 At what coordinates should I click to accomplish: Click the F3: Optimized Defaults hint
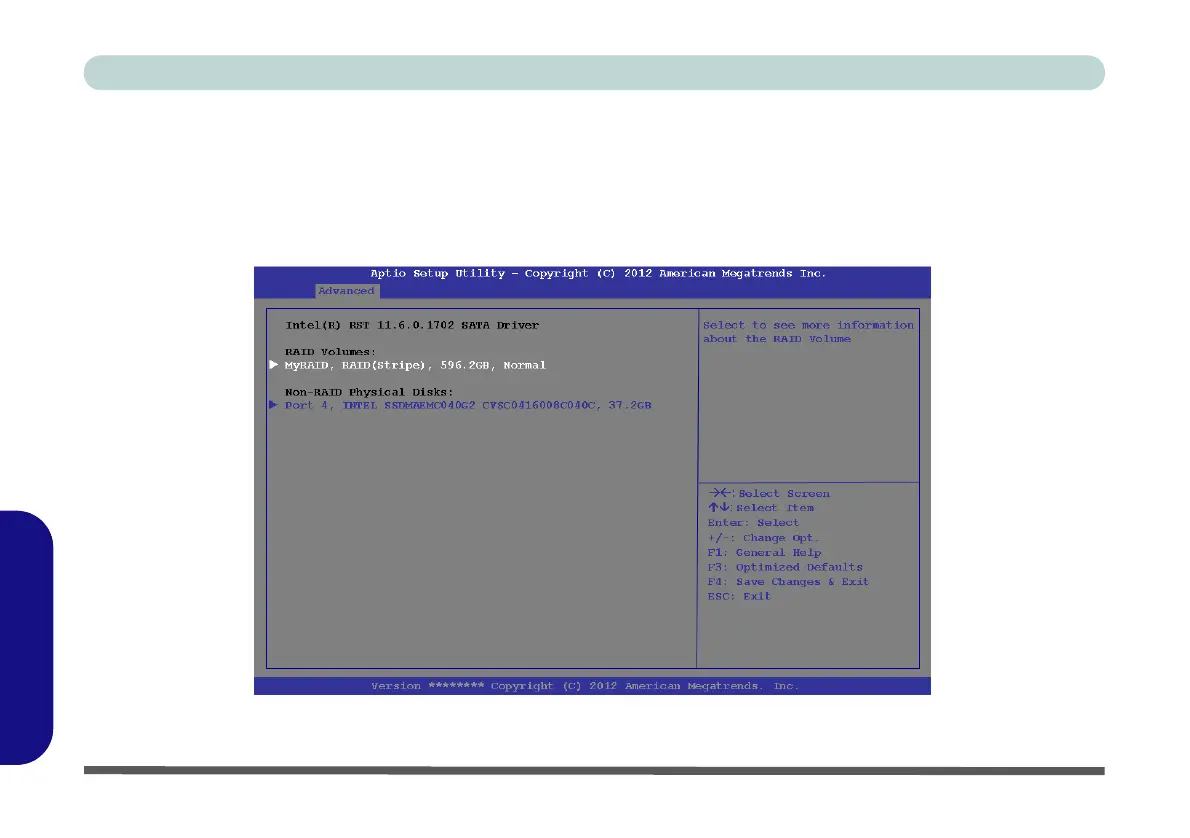point(785,568)
